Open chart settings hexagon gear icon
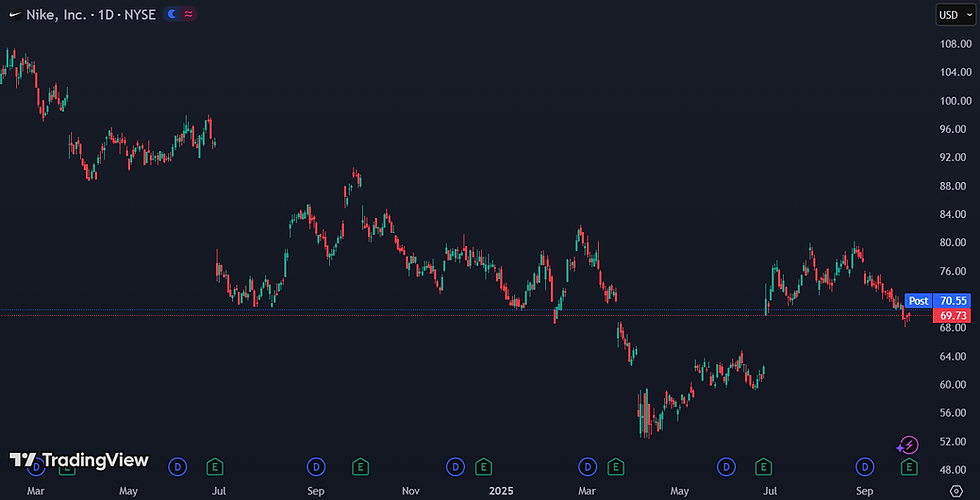 click(956, 490)
